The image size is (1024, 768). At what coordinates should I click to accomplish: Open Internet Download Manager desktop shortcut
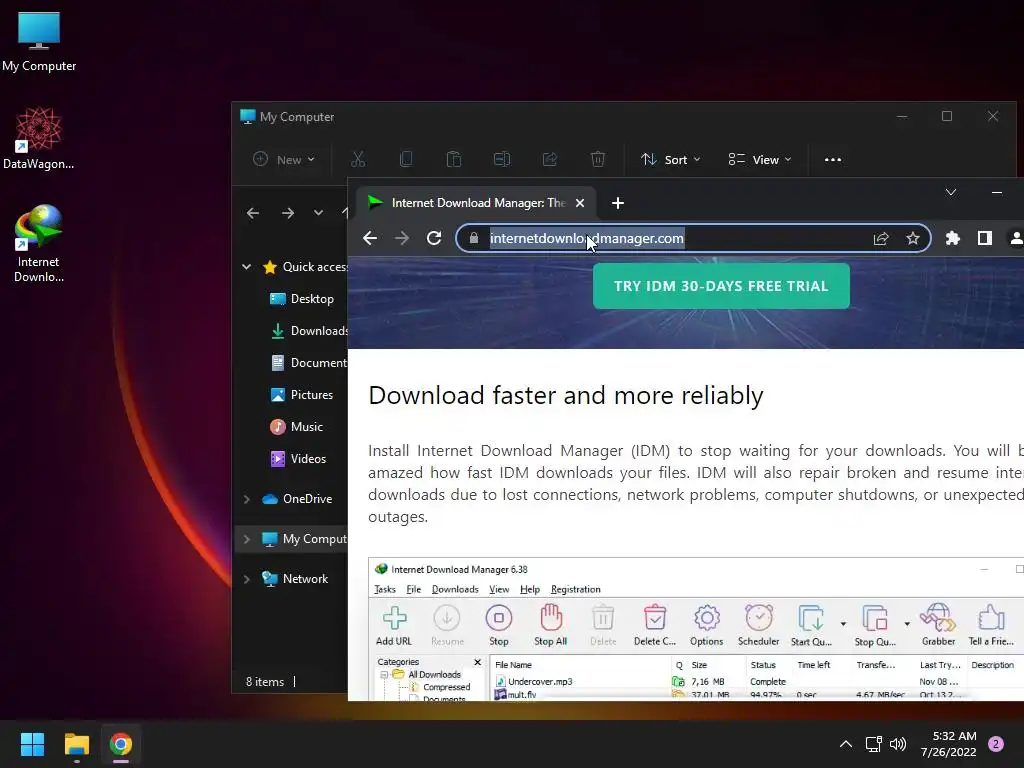click(x=39, y=243)
